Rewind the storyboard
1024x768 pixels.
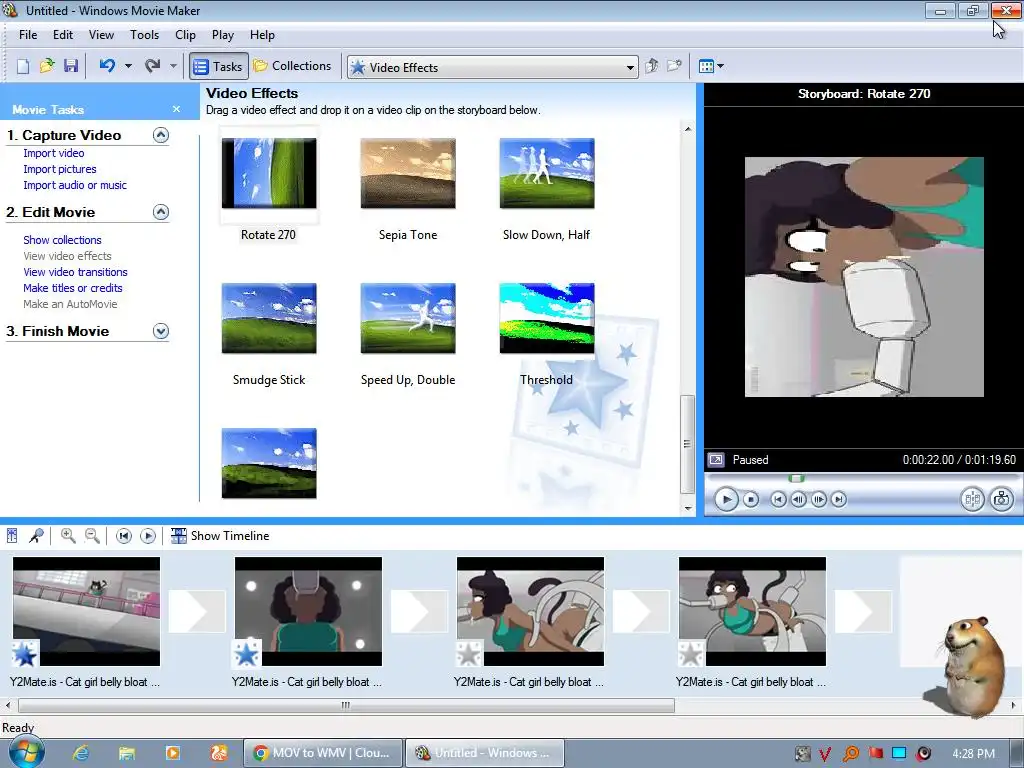click(123, 536)
